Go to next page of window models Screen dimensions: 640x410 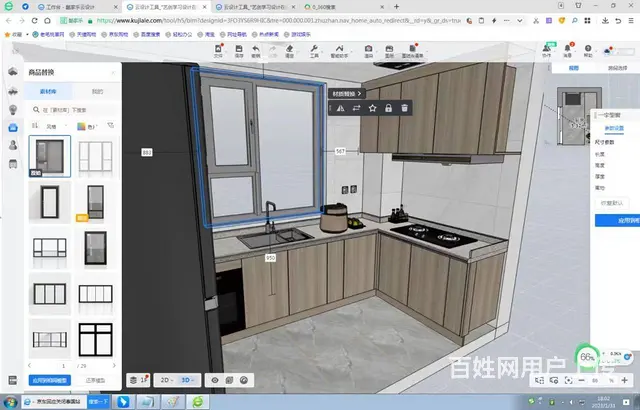[x=114, y=366]
